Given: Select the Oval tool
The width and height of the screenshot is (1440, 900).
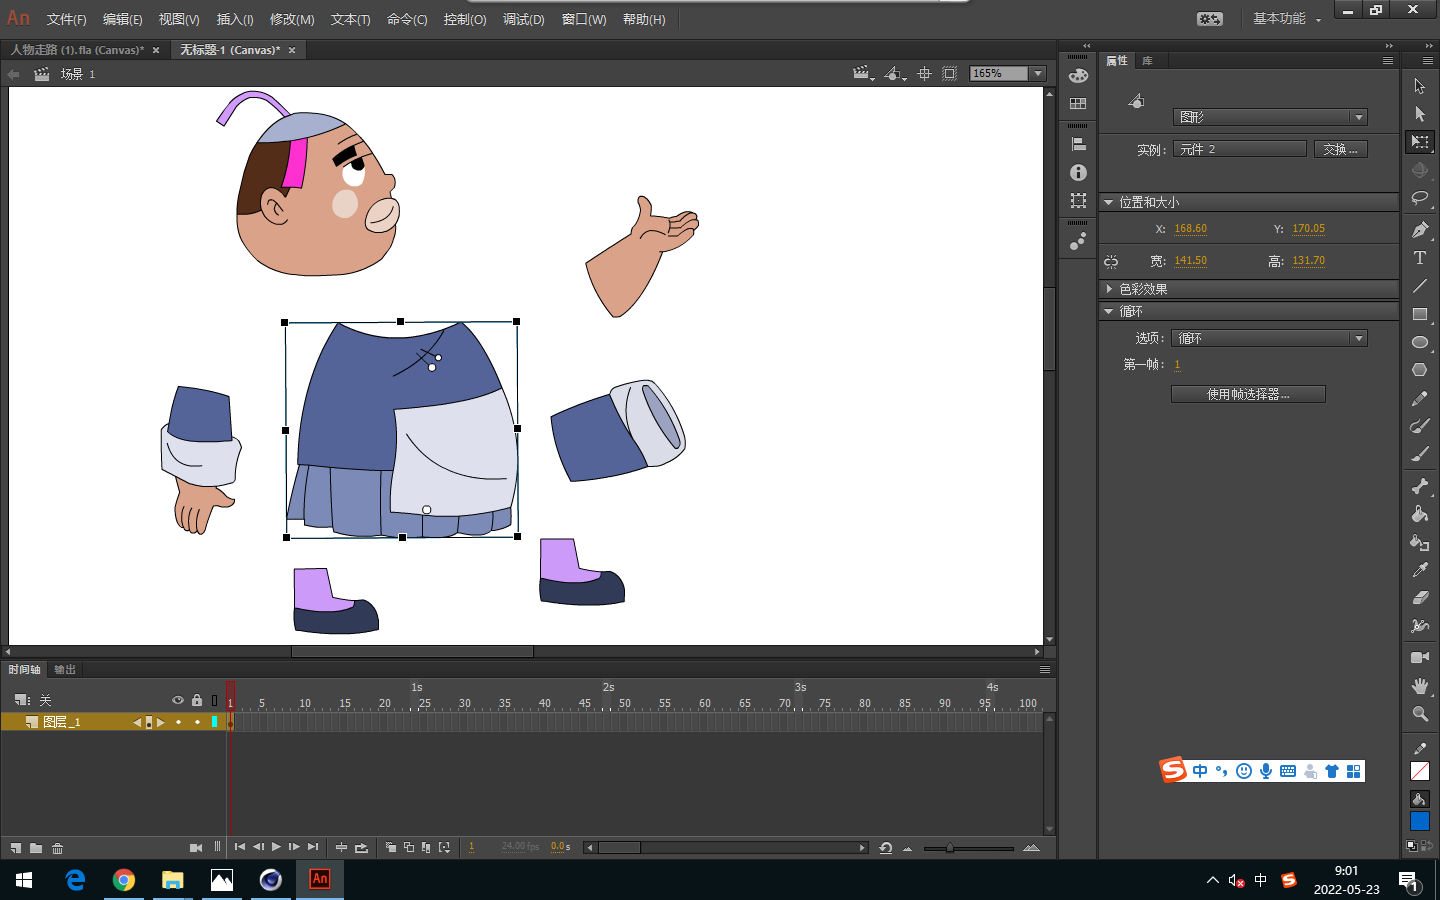Looking at the screenshot, I should (x=1419, y=342).
